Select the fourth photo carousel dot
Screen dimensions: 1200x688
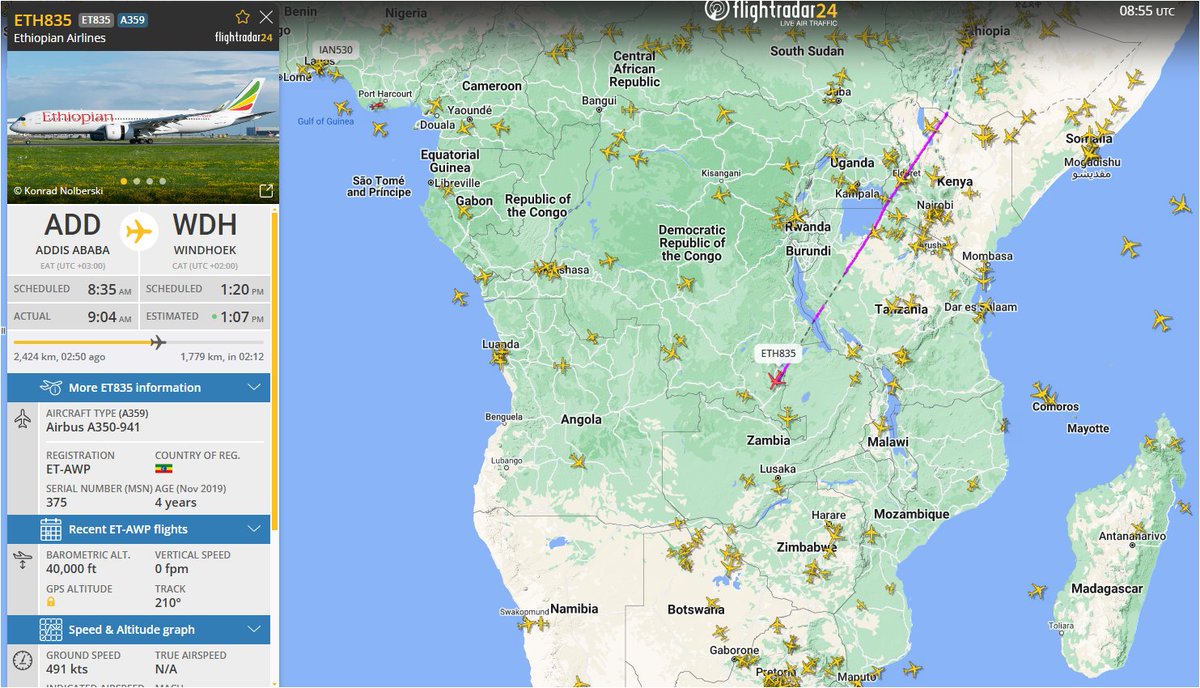click(x=163, y=182)
